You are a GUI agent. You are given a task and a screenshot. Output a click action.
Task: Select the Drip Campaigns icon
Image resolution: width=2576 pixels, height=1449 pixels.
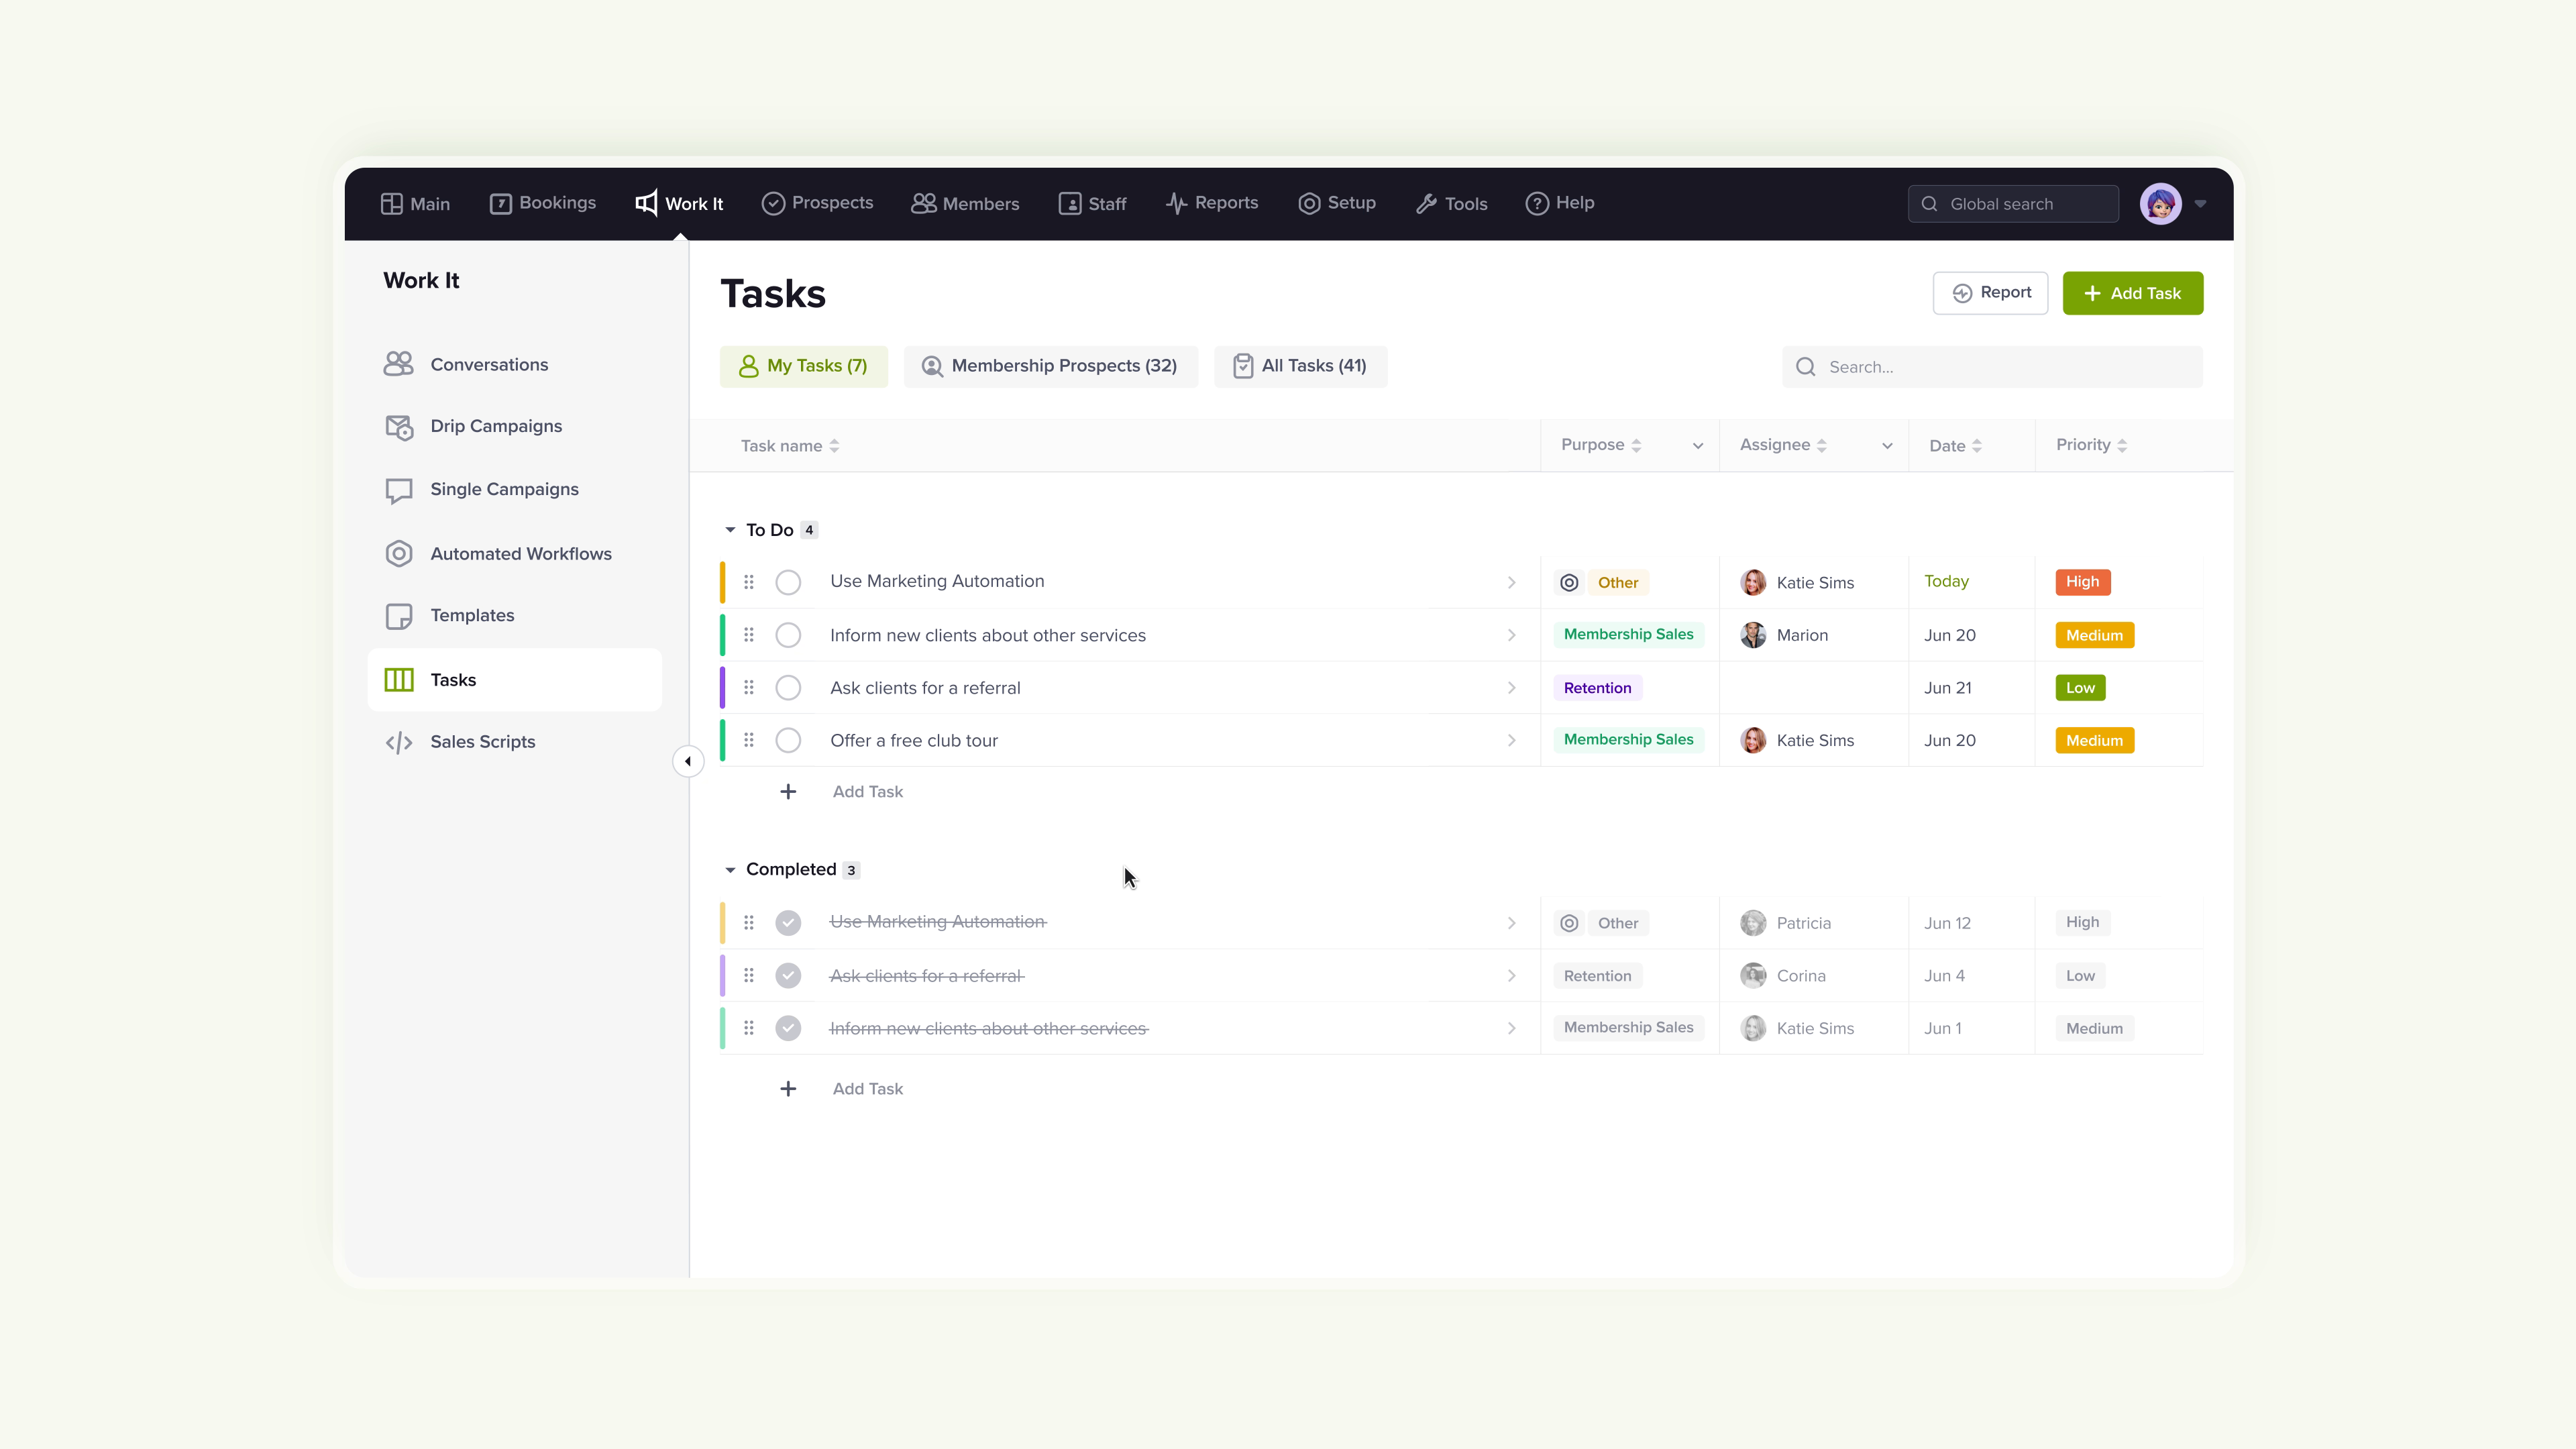[399, 427]
